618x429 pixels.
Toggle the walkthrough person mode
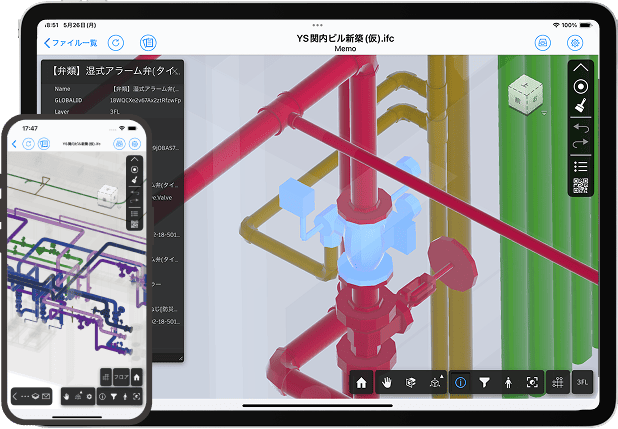[508, 382]
